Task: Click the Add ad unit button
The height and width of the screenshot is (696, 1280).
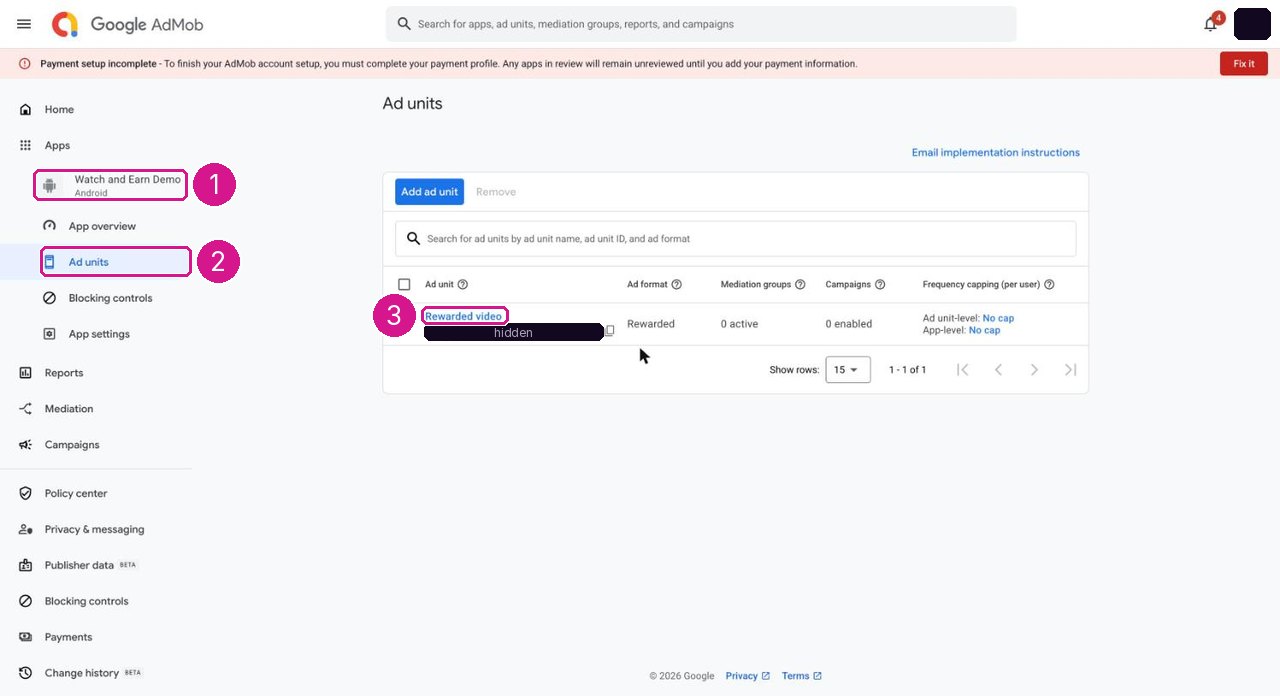Action: pos(429,192)
